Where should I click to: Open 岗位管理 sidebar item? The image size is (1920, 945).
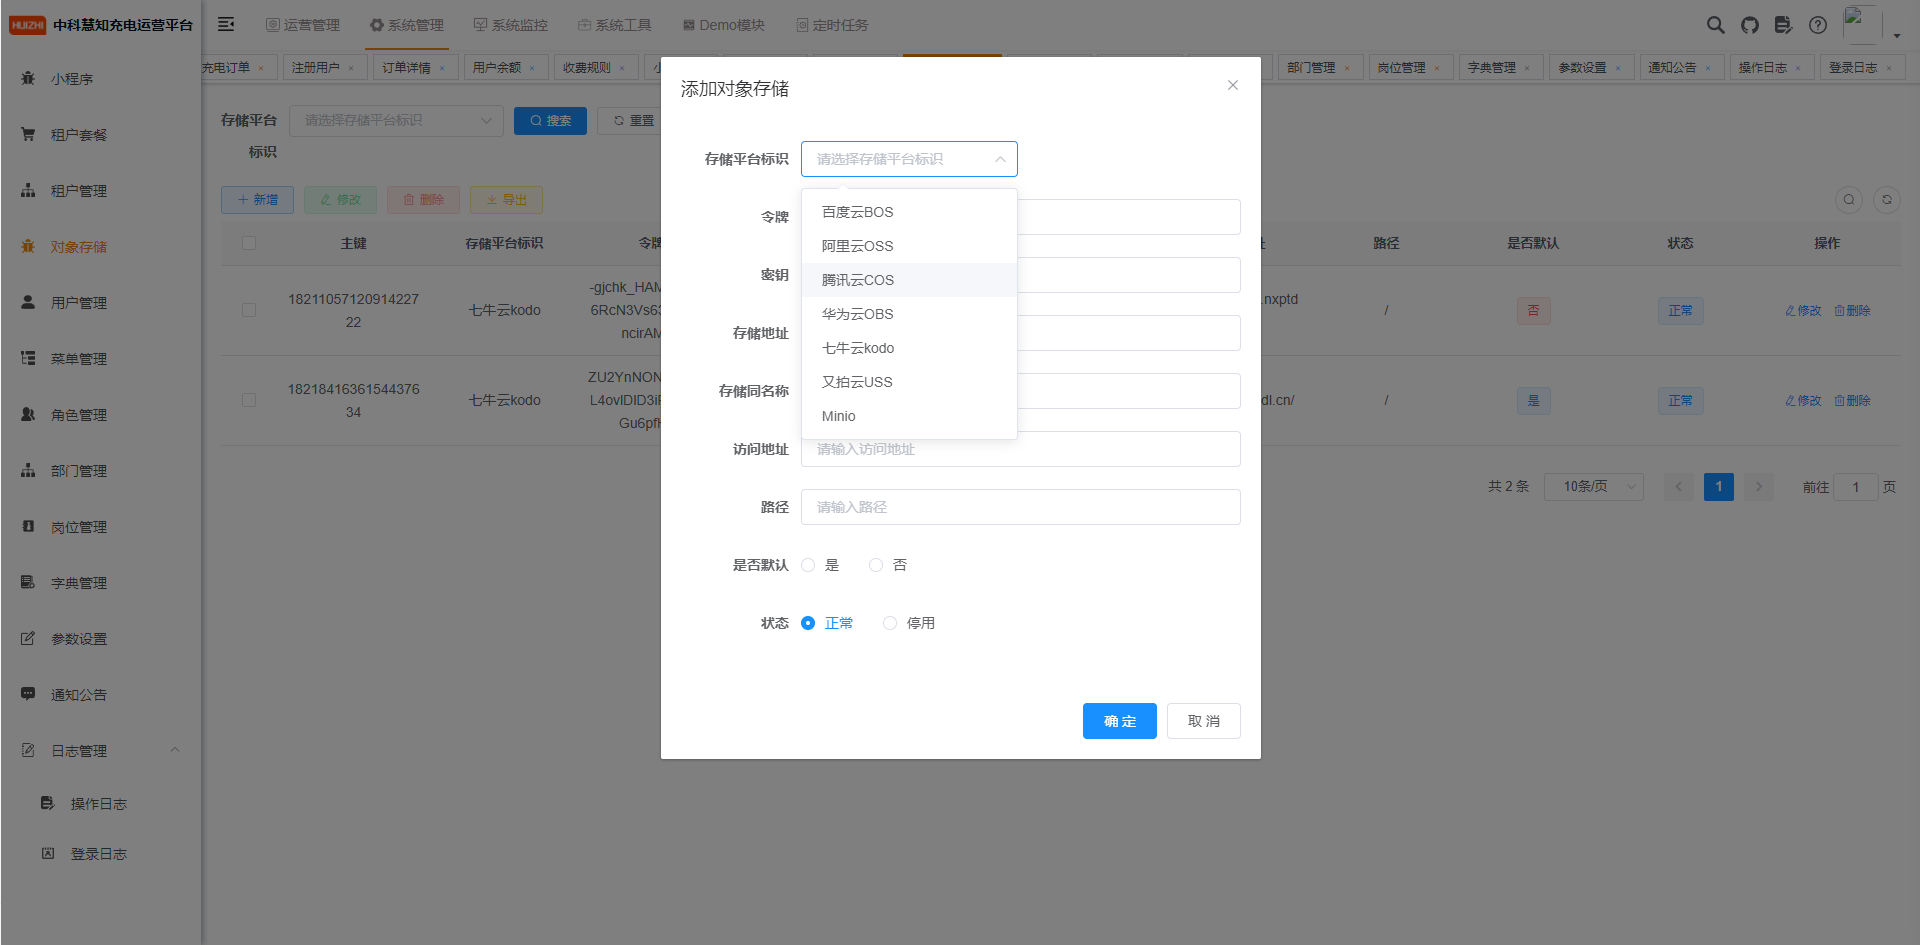click(x=100, y=527)
